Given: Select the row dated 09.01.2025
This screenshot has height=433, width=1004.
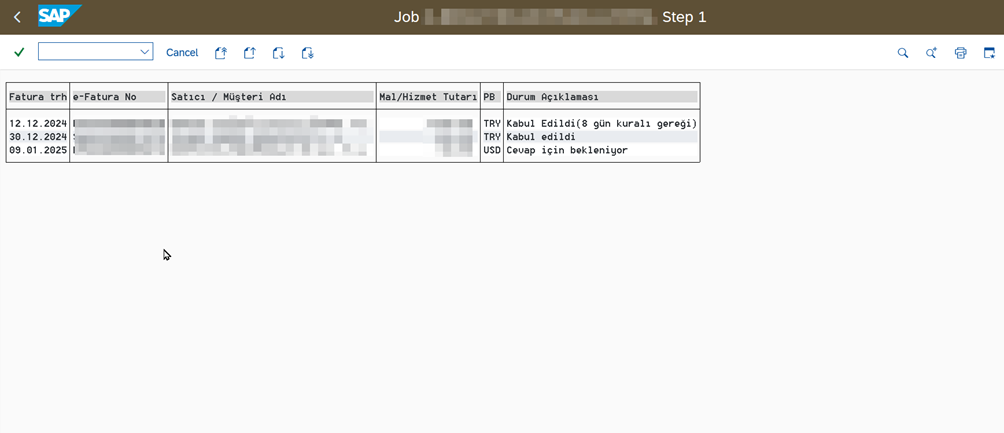Looking at the screenshot, I should [x=37, y=150].
